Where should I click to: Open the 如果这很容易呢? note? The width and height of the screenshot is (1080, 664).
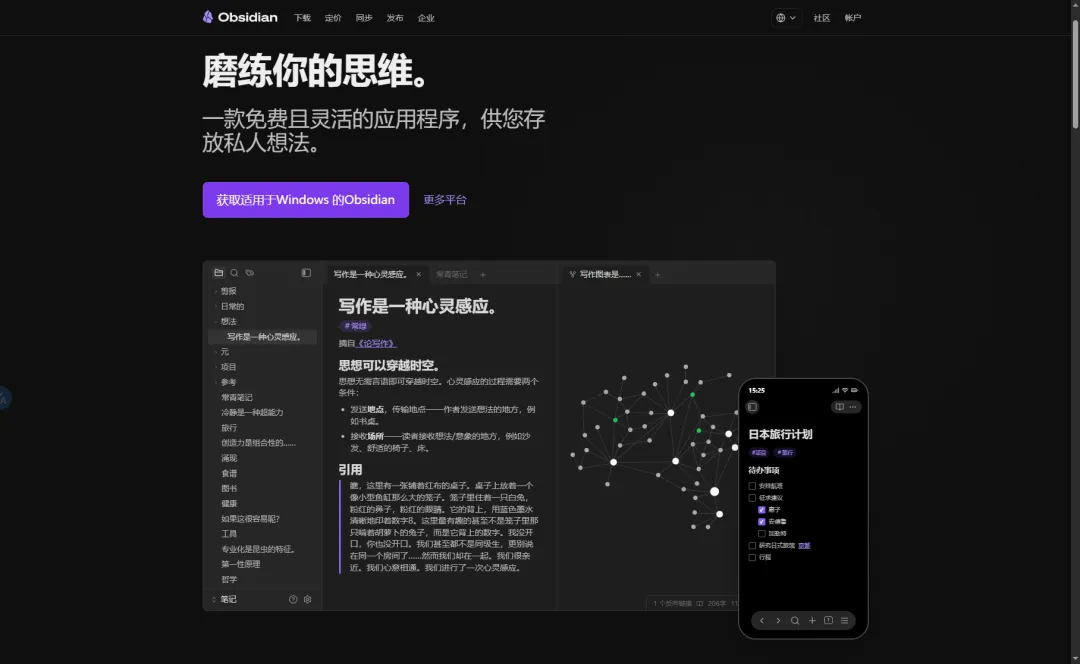(250, 519)
